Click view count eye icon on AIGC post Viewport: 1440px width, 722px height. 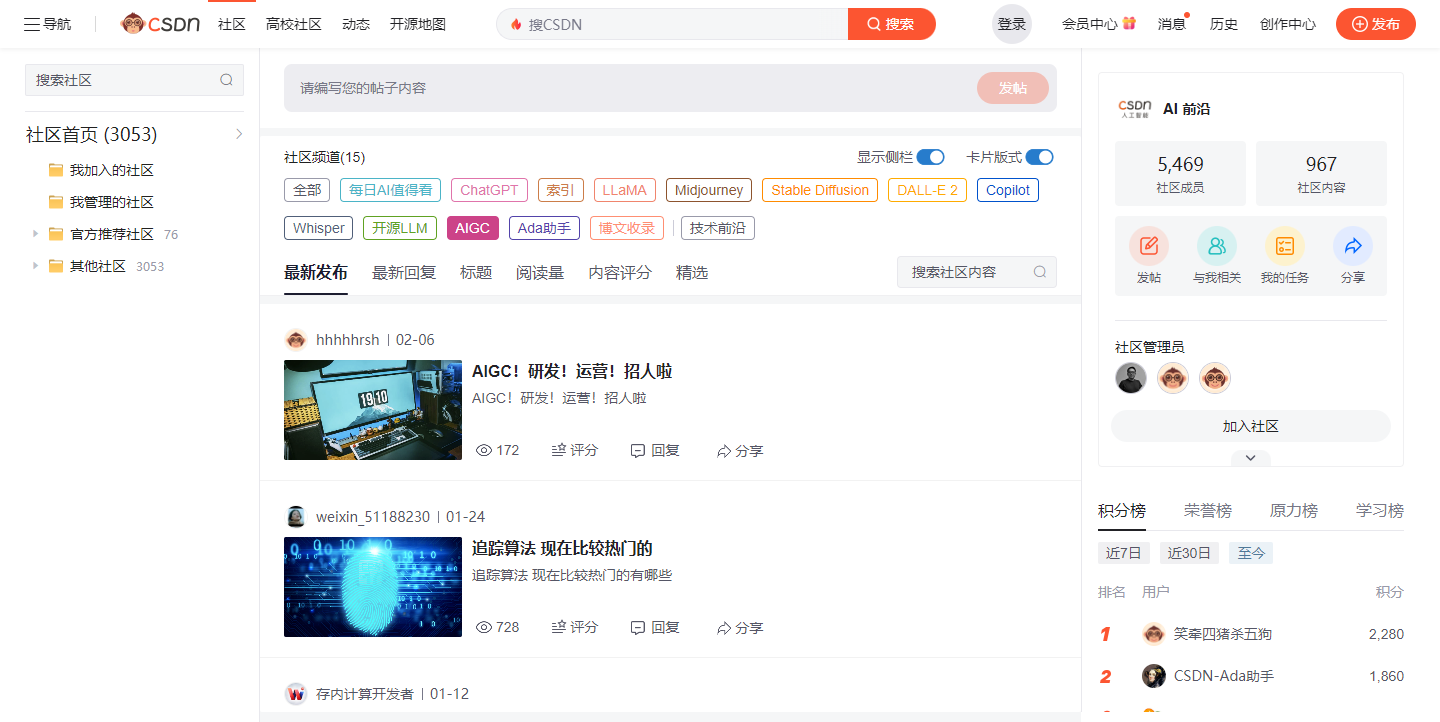pos(484,451)
